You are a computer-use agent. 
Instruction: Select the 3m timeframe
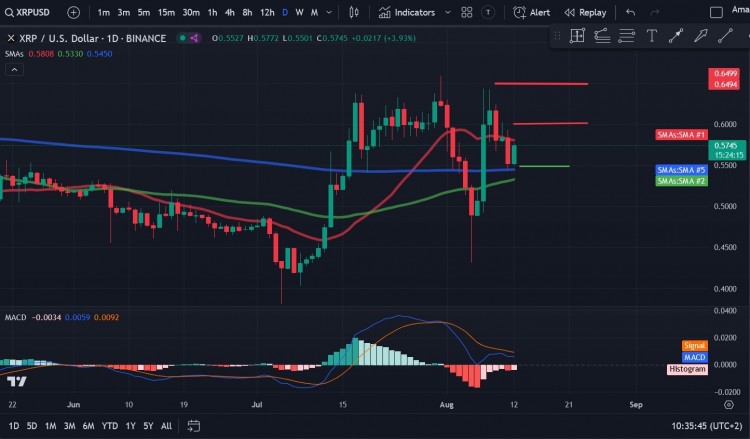[123, 12]
